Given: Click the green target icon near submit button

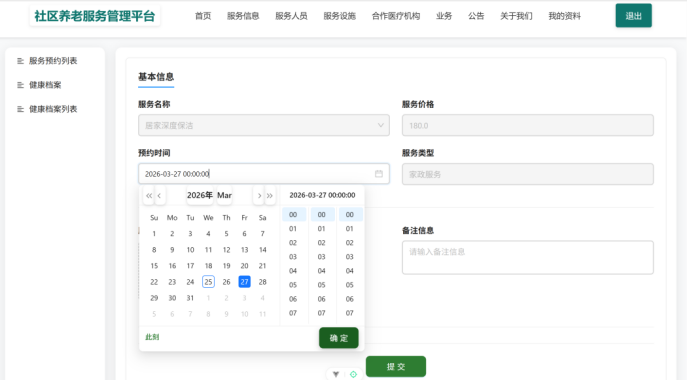Looking at the screenshot, I should [x=353, y=374].
